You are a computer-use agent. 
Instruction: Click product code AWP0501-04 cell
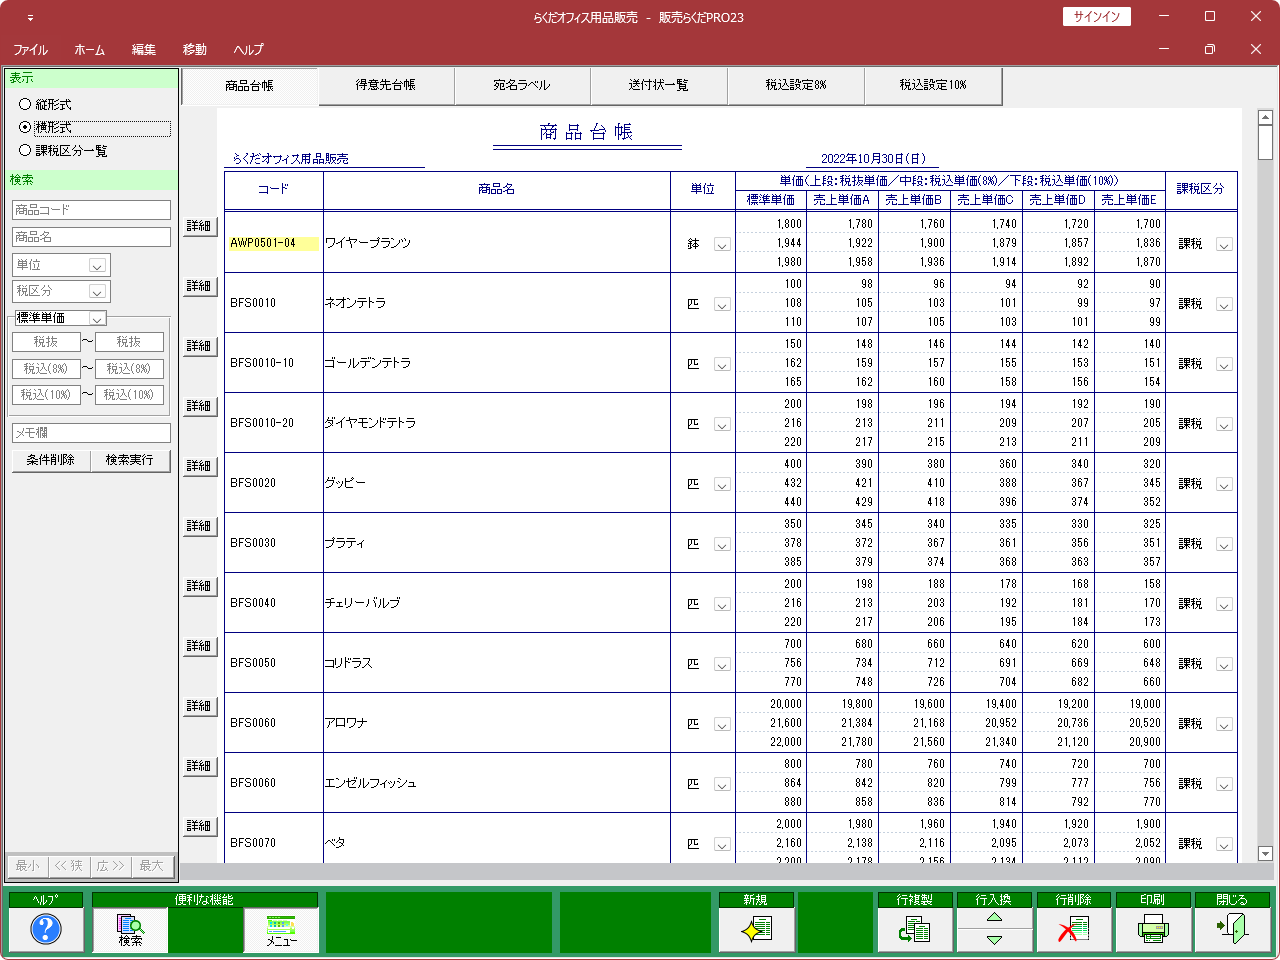point(273,243)
